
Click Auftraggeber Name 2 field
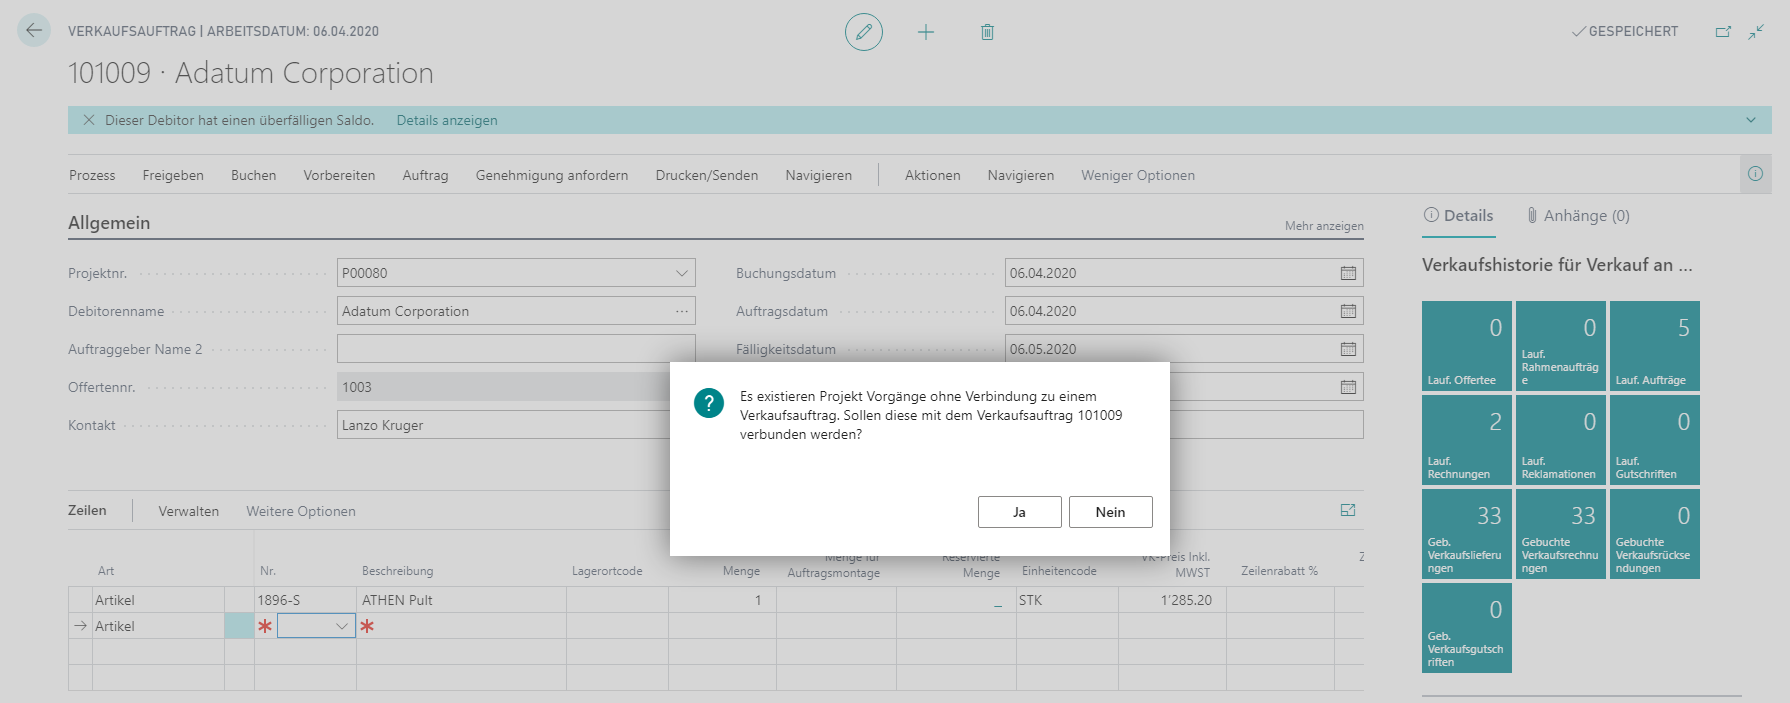click(x=516, y=349)
